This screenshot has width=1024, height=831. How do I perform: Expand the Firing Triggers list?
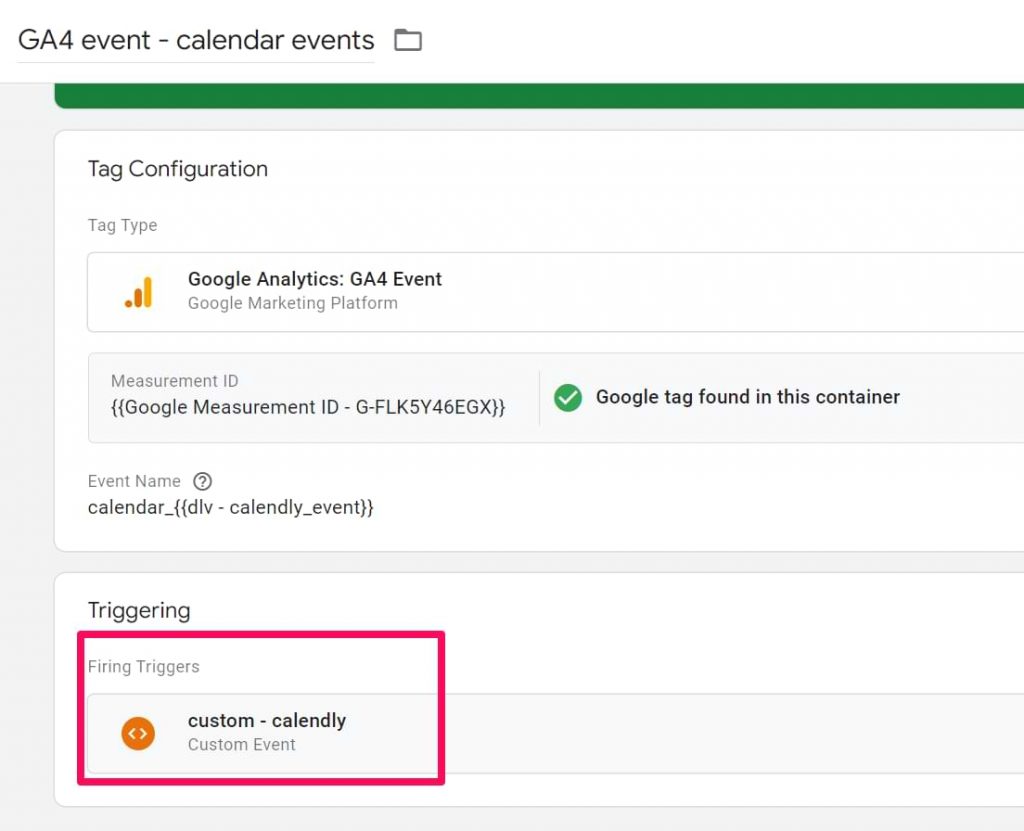click(x=144, y=666)
